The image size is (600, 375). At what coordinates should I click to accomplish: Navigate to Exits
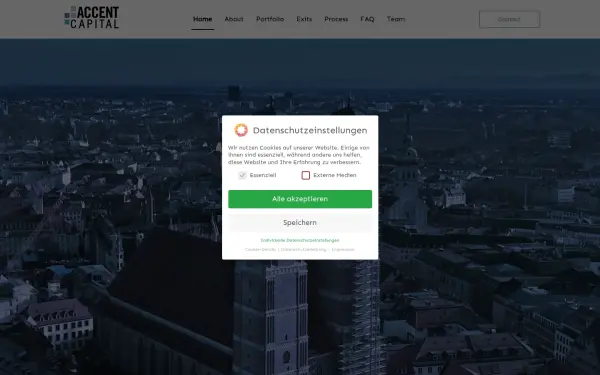tap(304, 19)
